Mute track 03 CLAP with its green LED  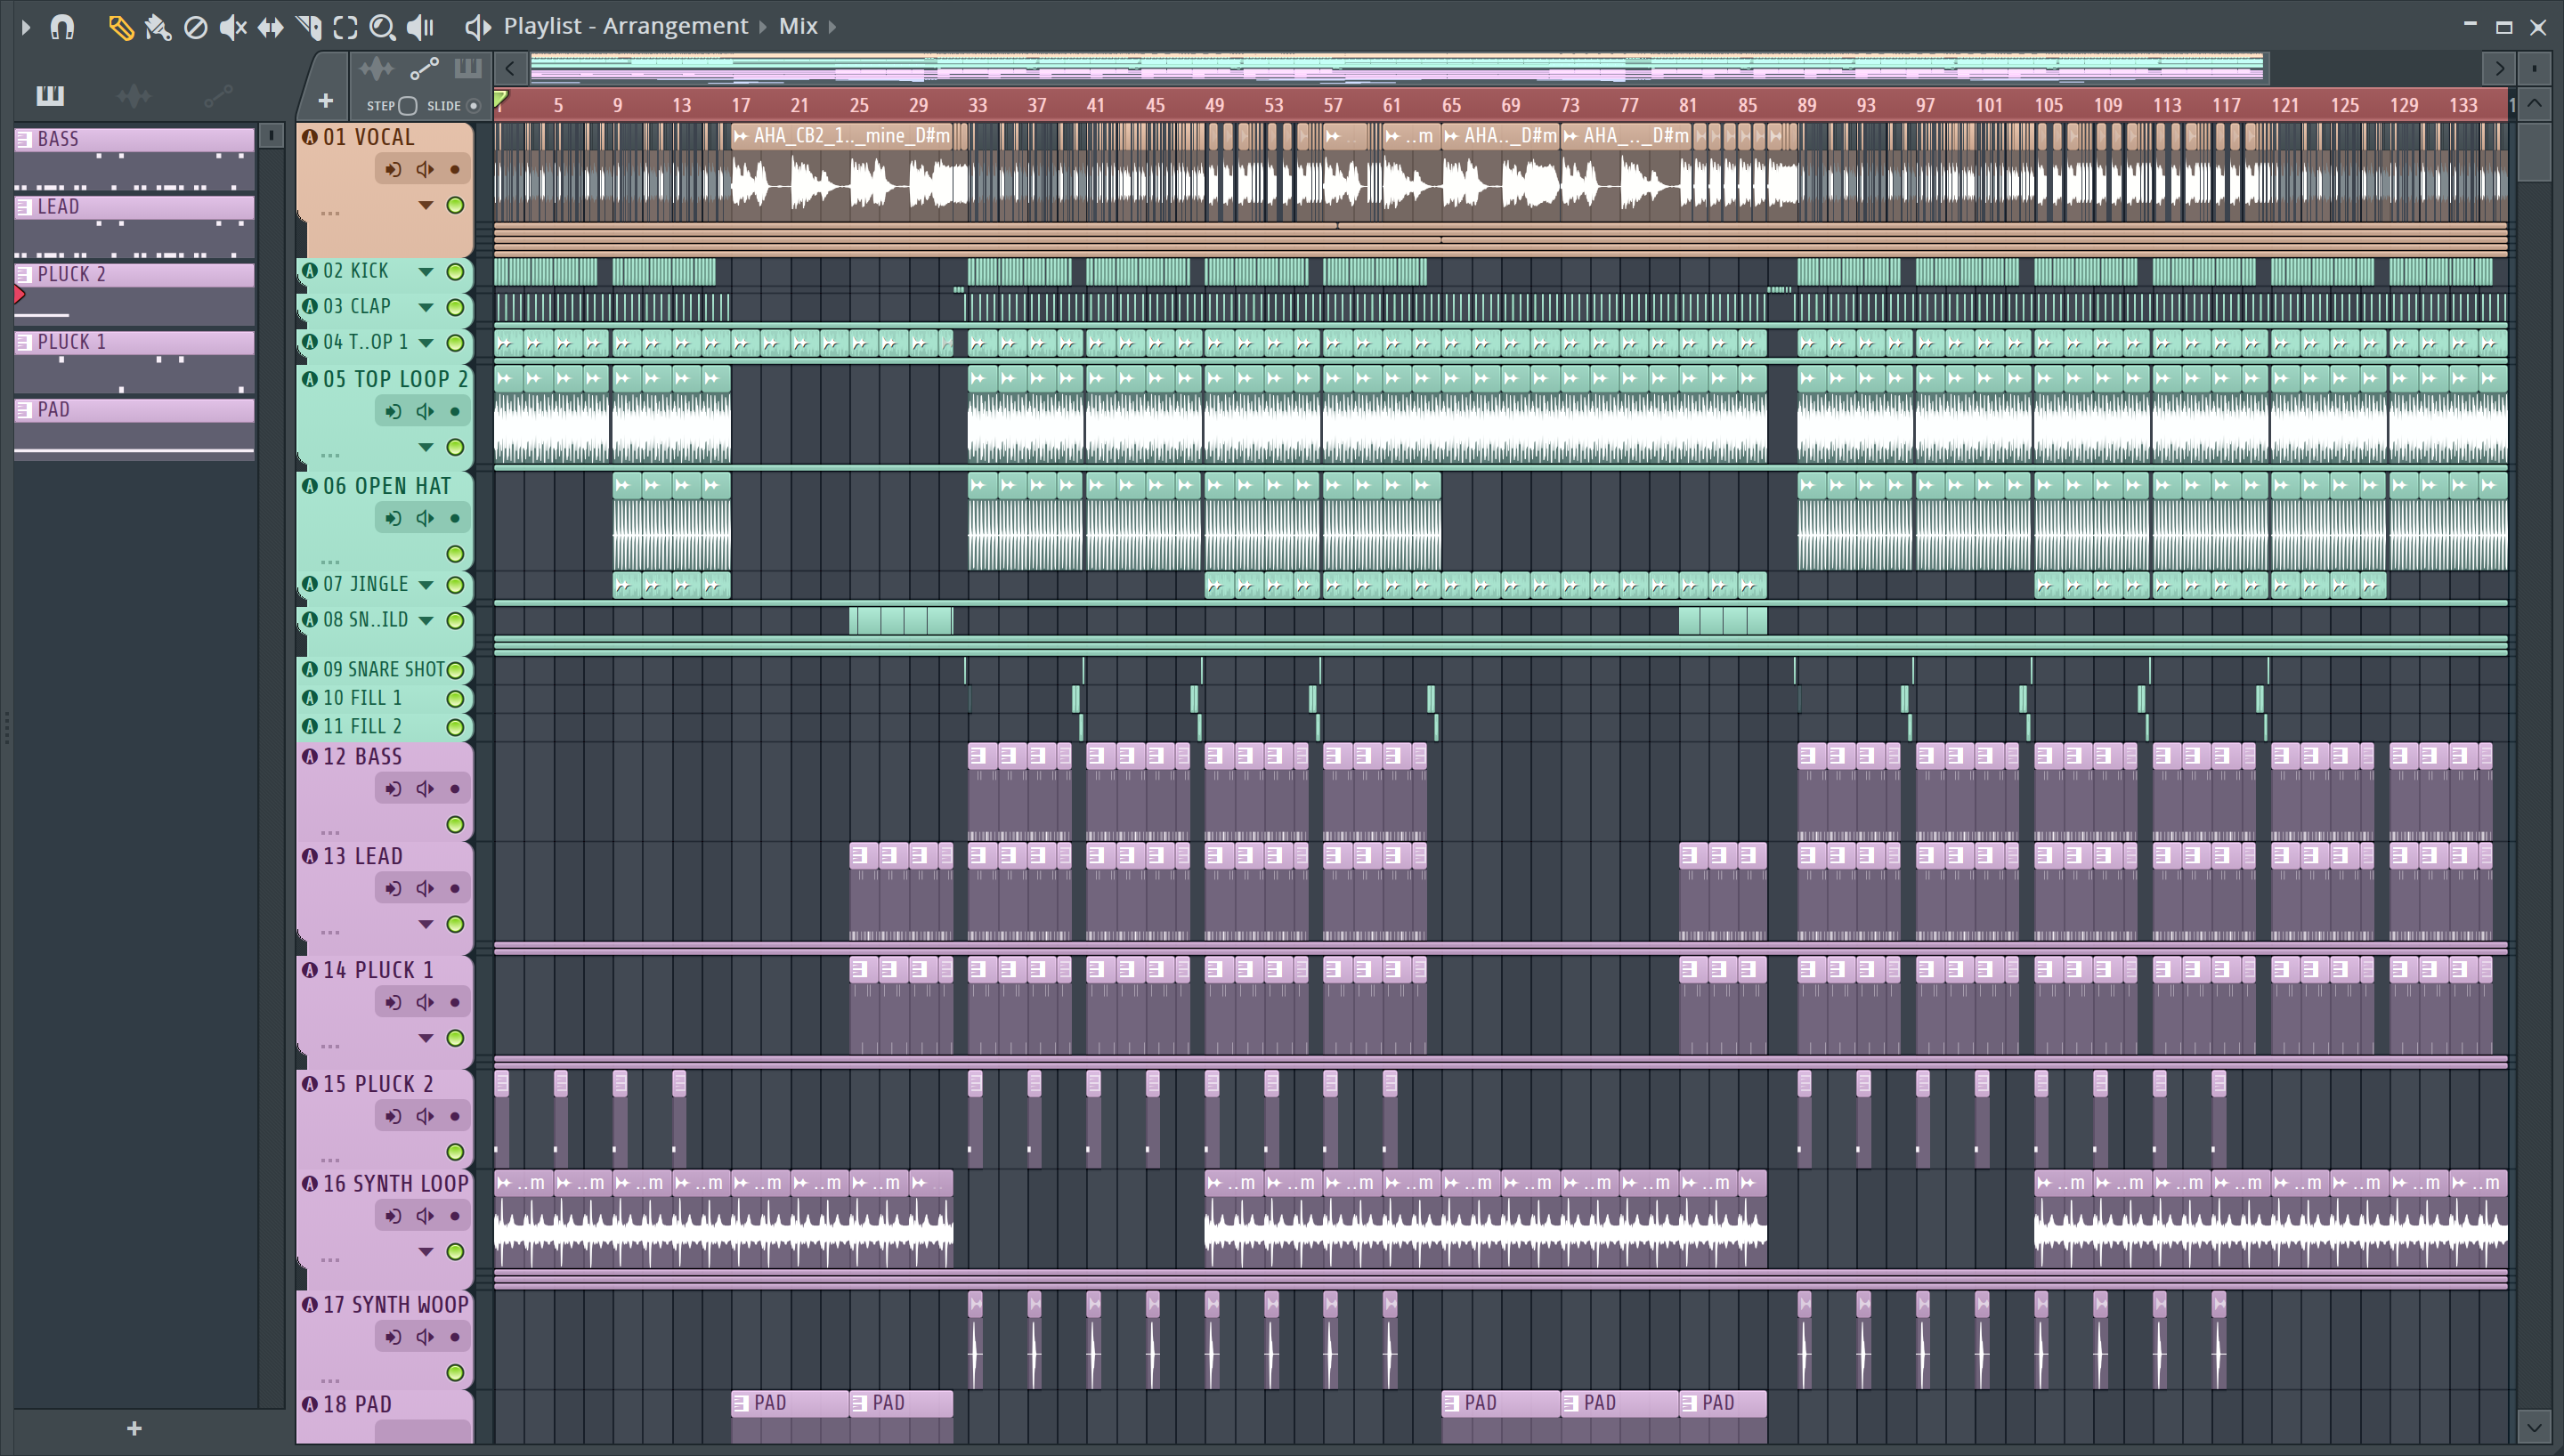click(x=455, y=307)
